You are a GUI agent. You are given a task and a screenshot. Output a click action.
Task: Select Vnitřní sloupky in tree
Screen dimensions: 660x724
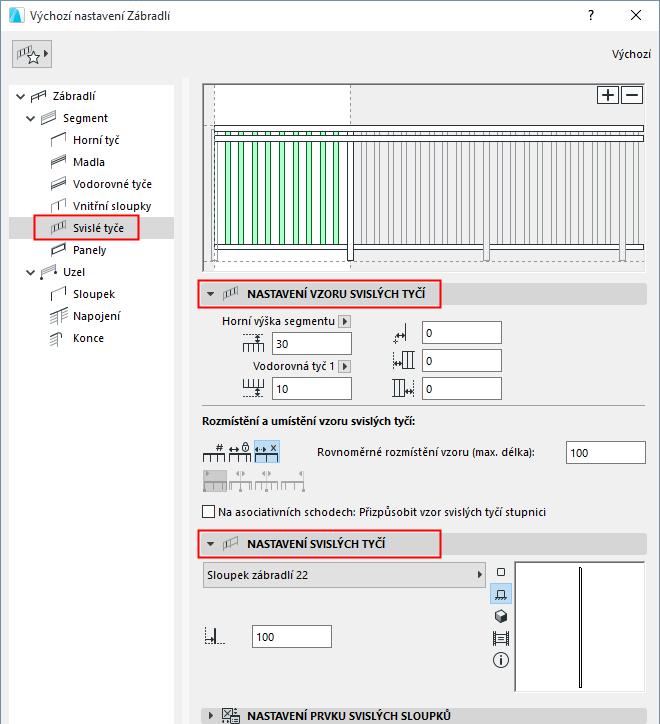coord(112,206)
